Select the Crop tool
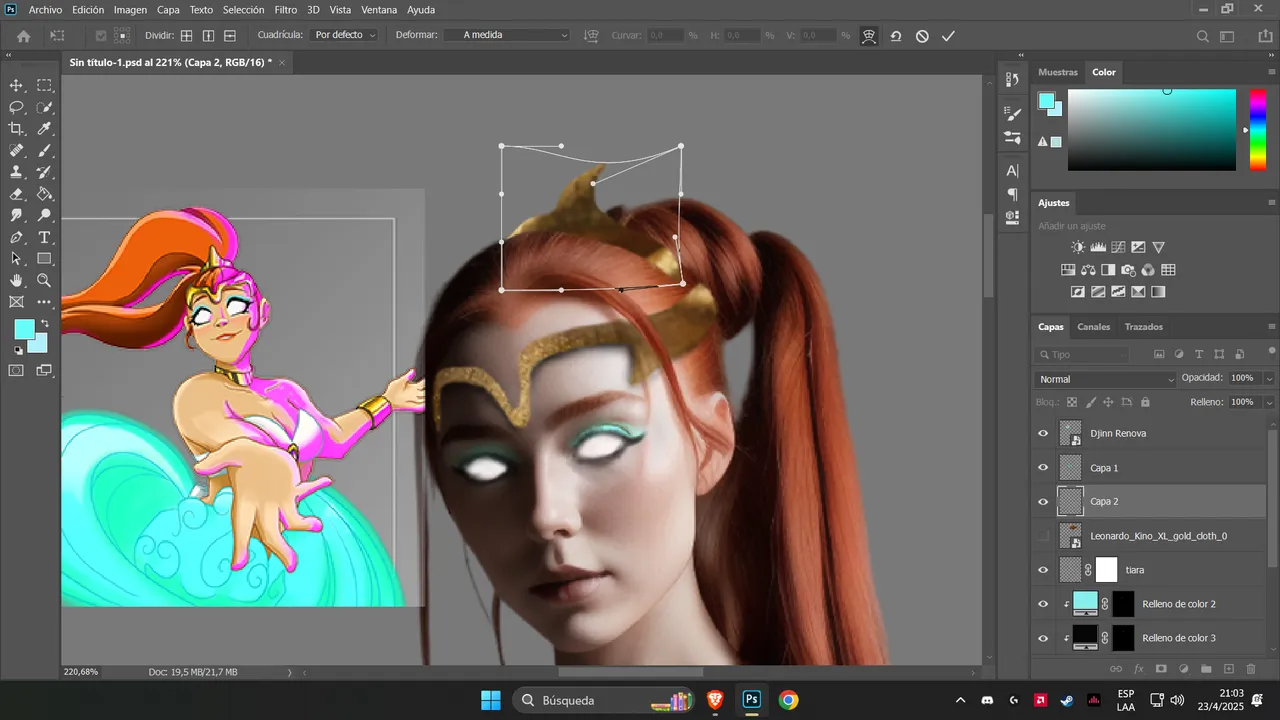The height and width of the screenshot is (720, 1280). 17,129
